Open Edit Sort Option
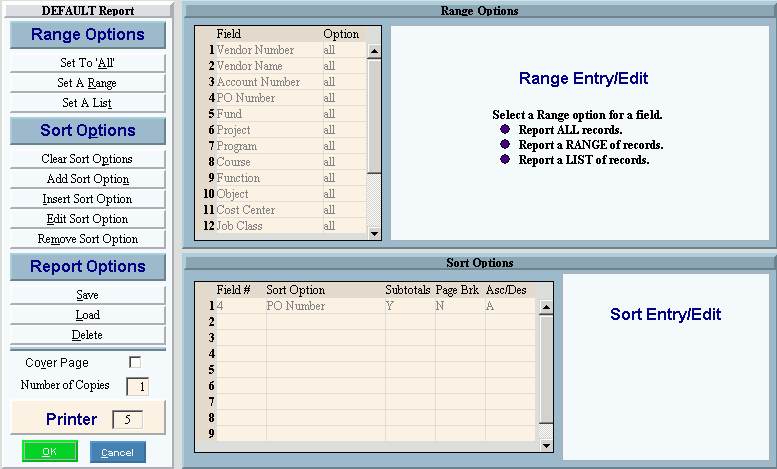The height and width of the screenshot is (469, 777). pyautogui.click(x=88, y=219)
